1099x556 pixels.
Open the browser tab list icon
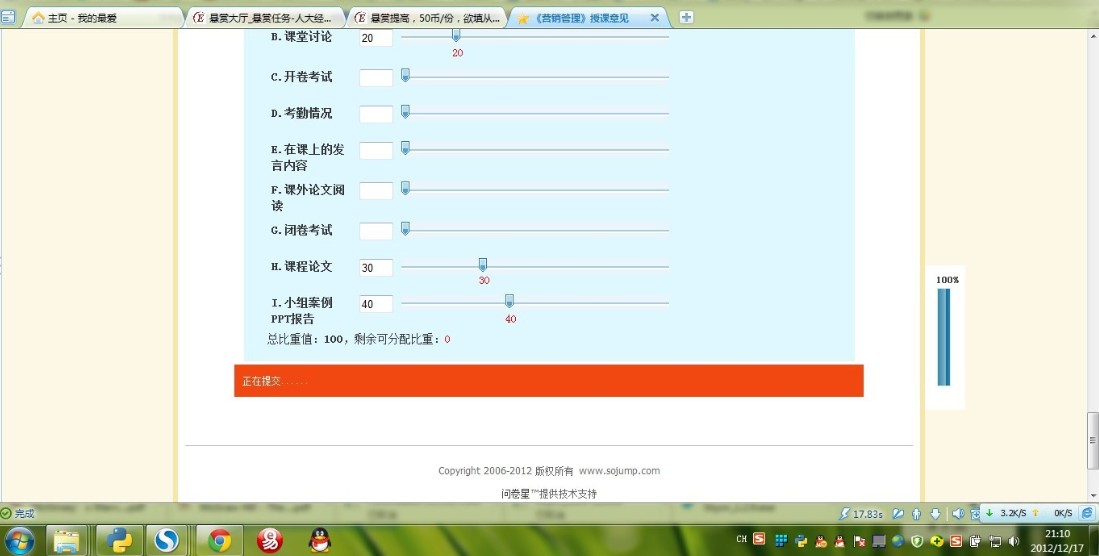[x=8, y=18]
